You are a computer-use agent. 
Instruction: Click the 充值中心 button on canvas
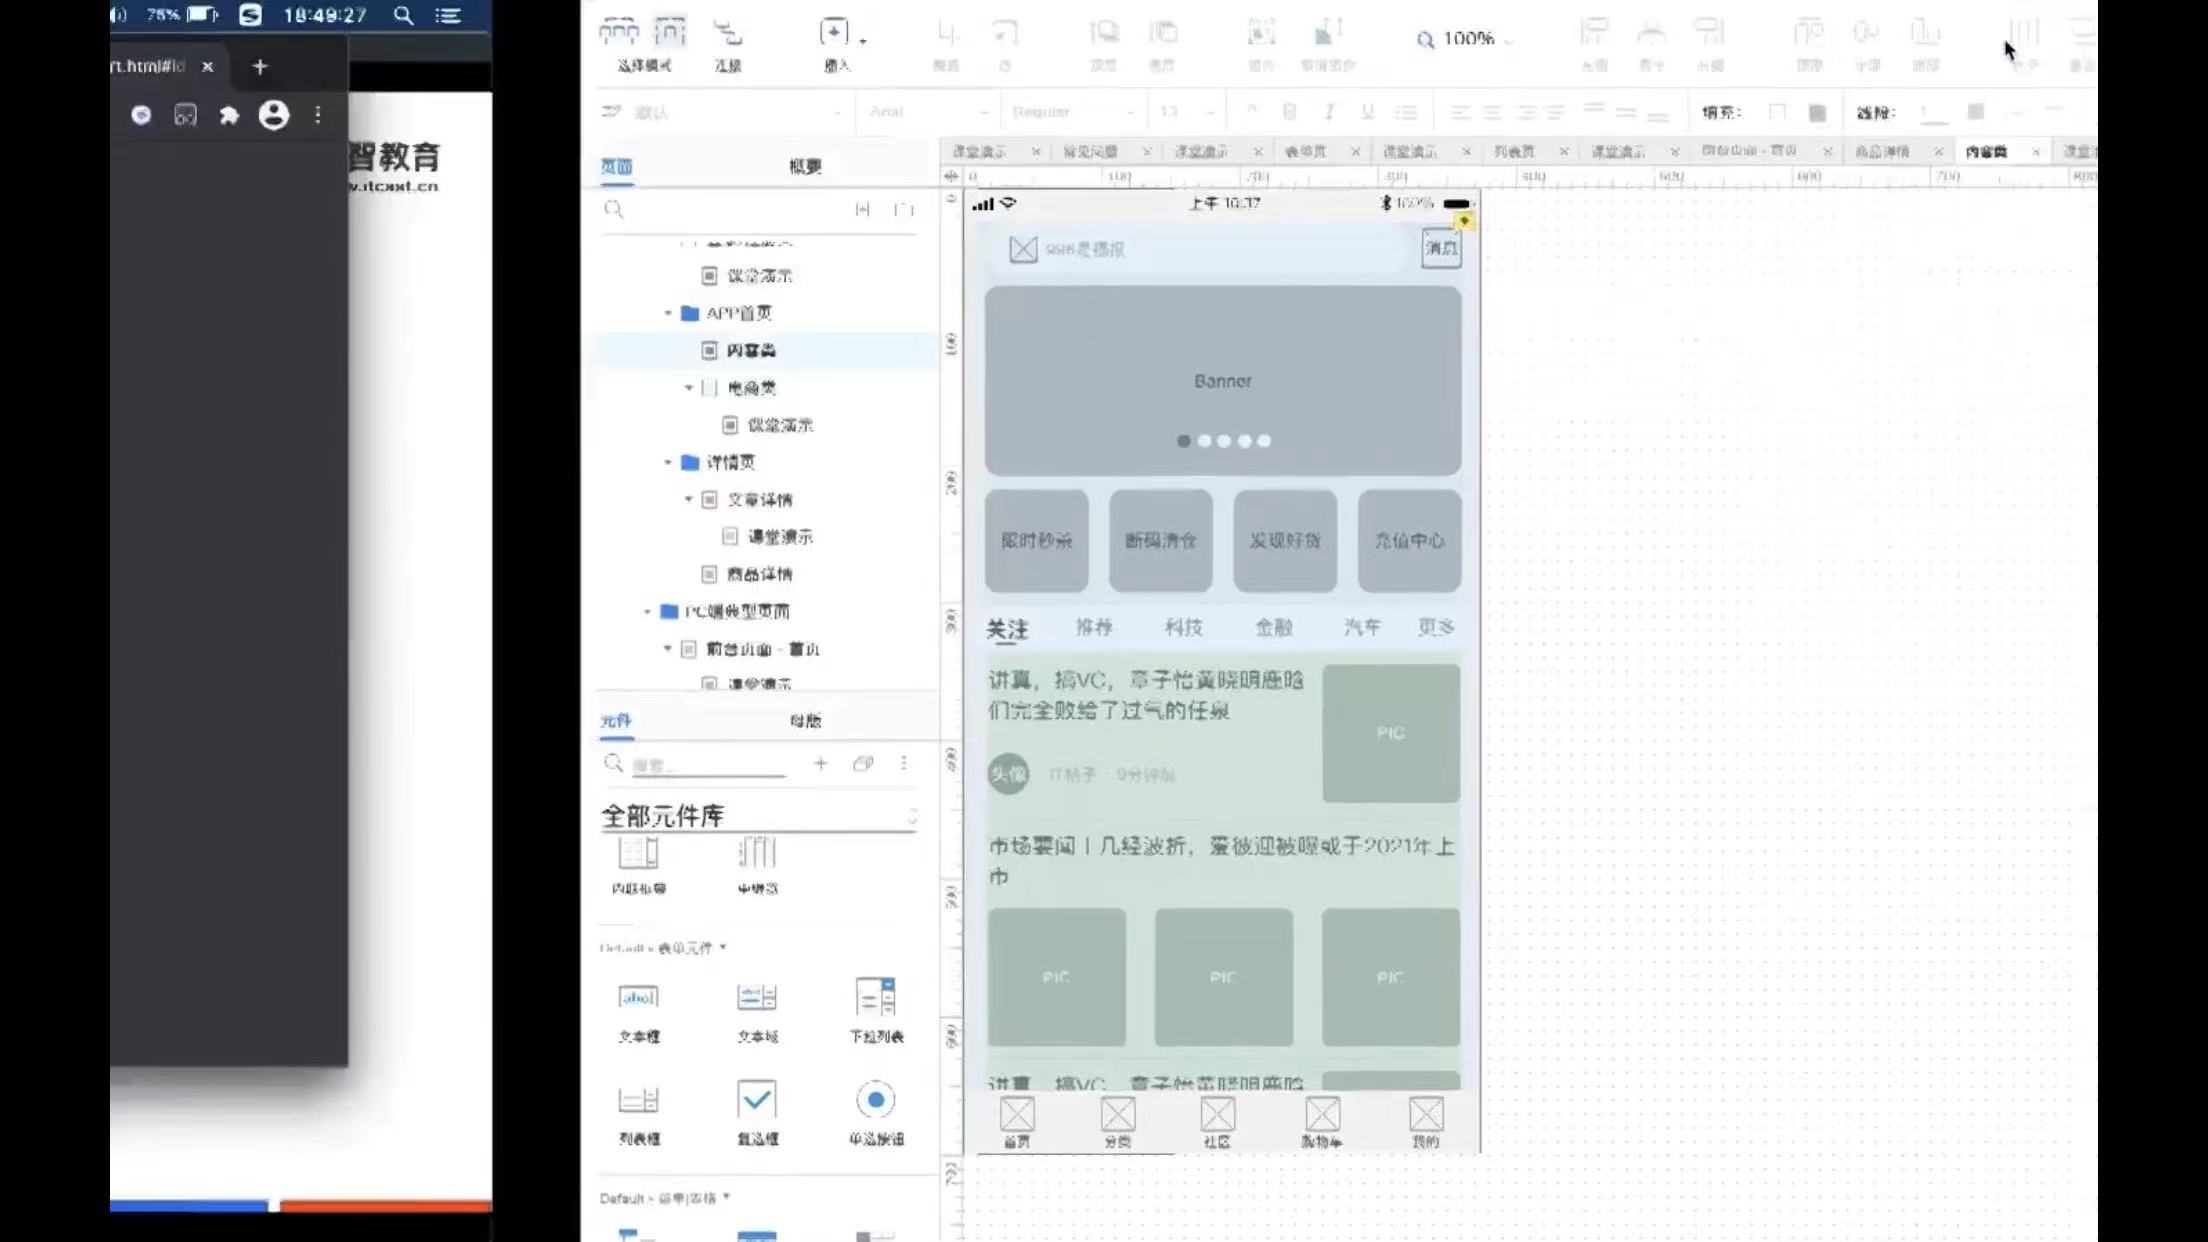pos(1409,541)
